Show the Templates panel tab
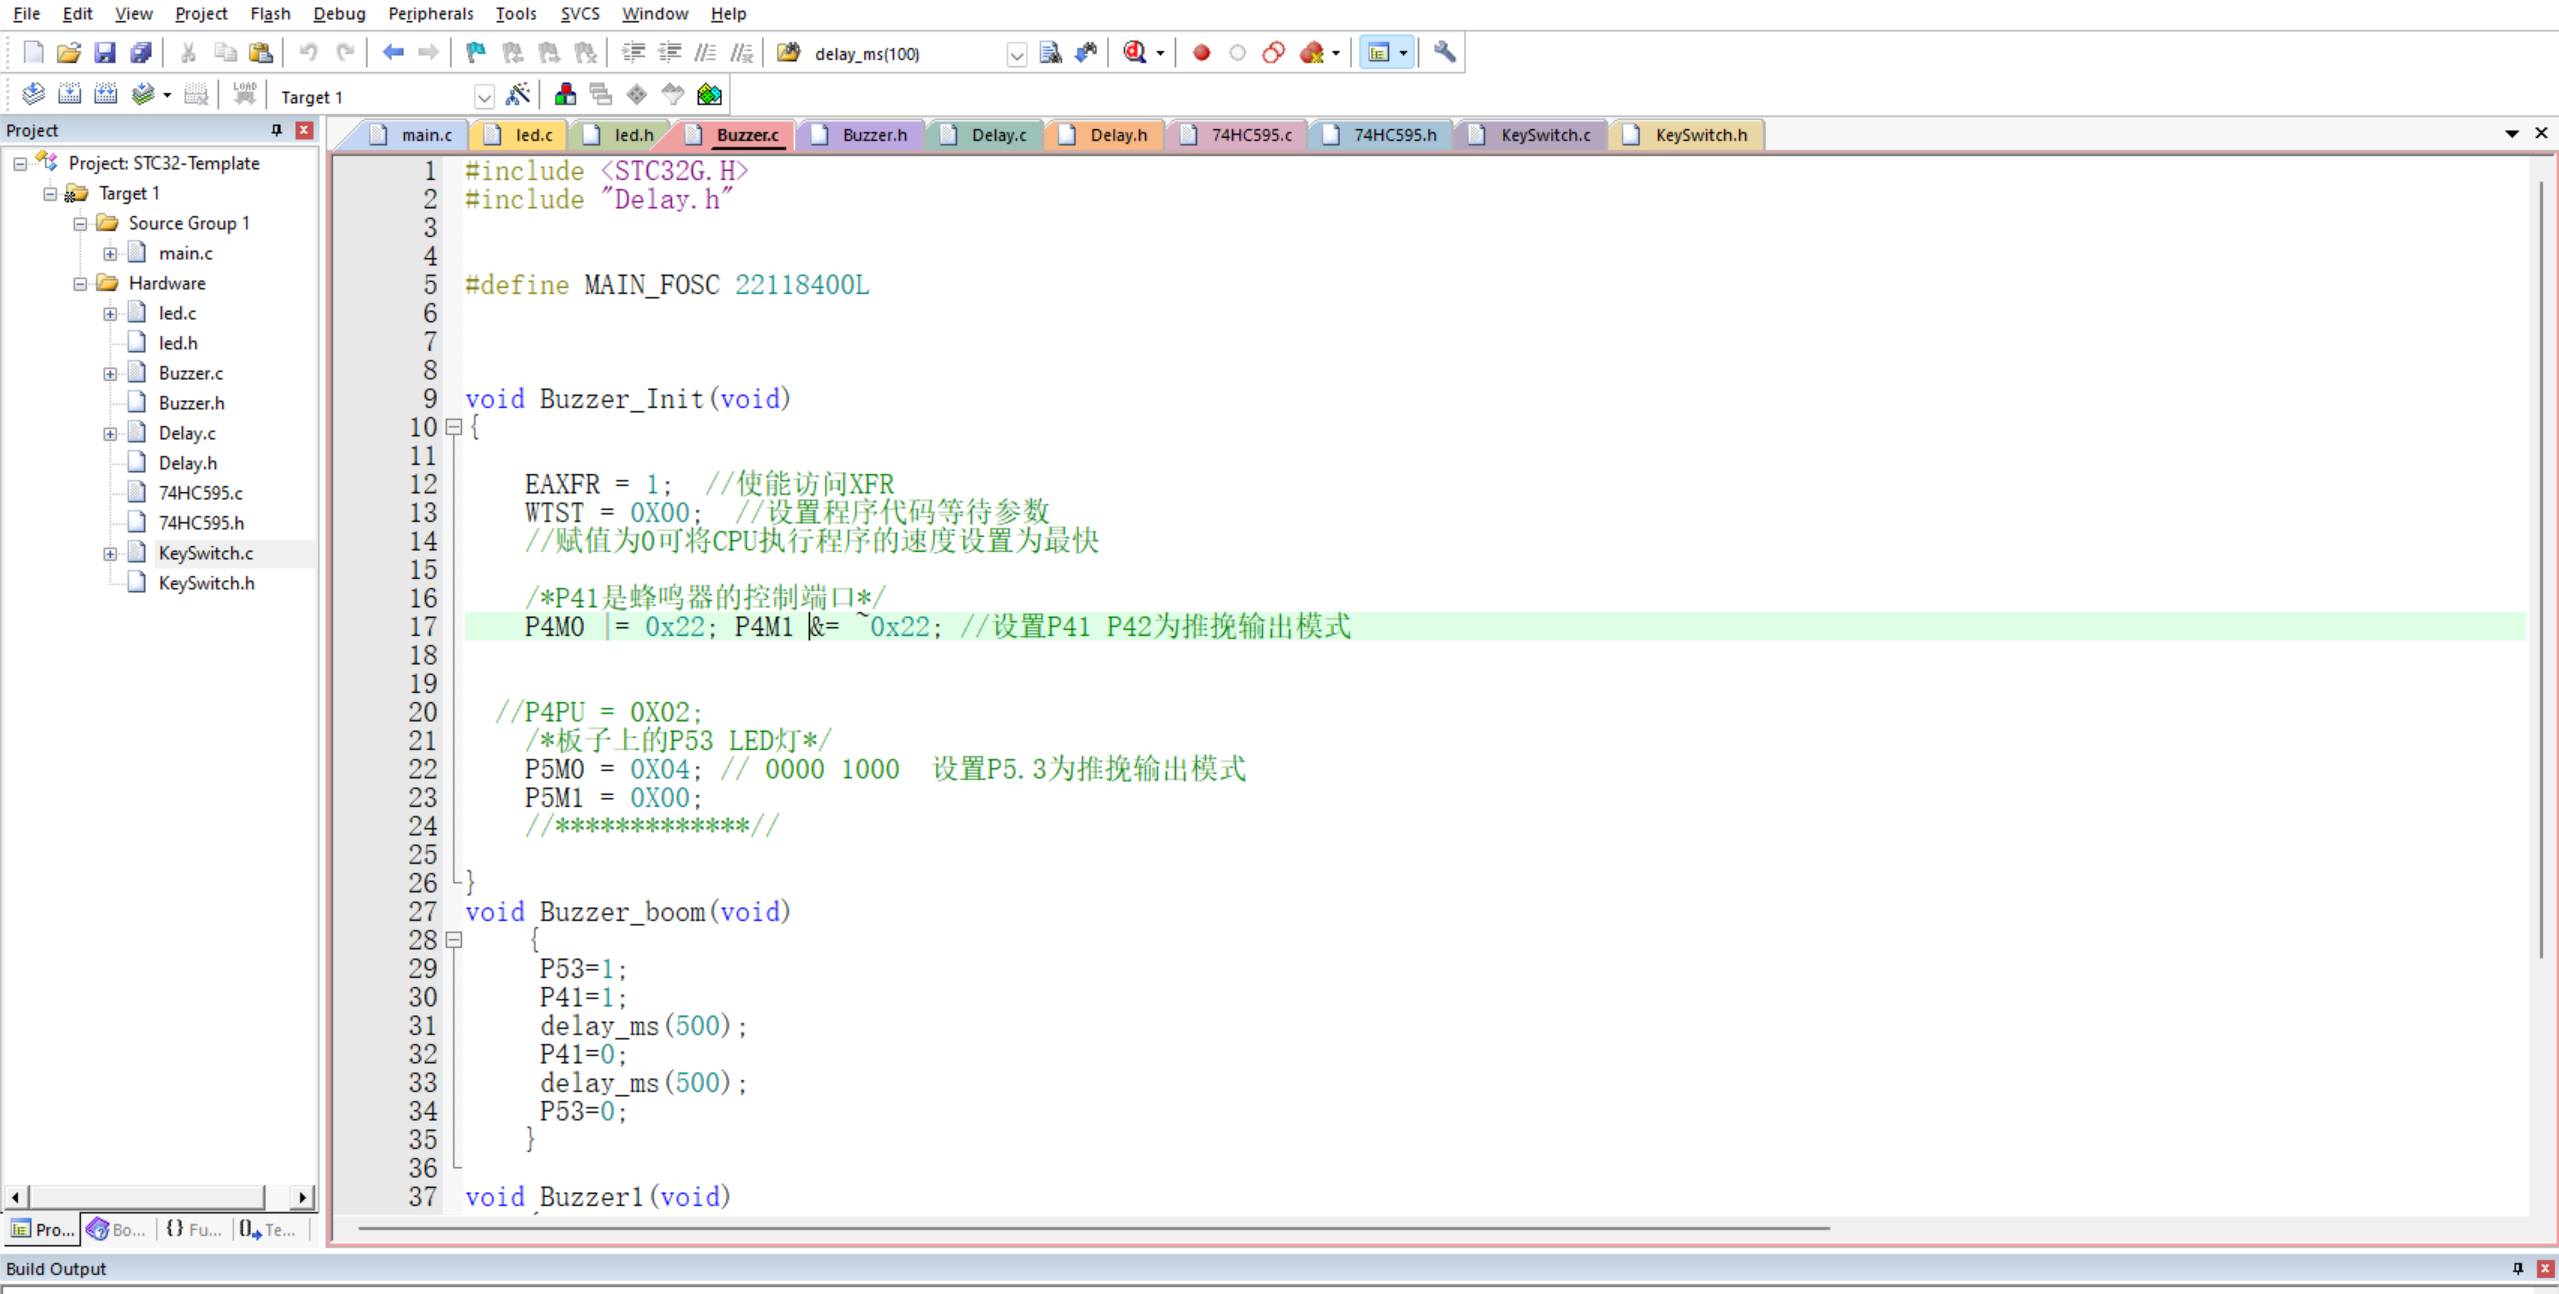 point(268,1229)
